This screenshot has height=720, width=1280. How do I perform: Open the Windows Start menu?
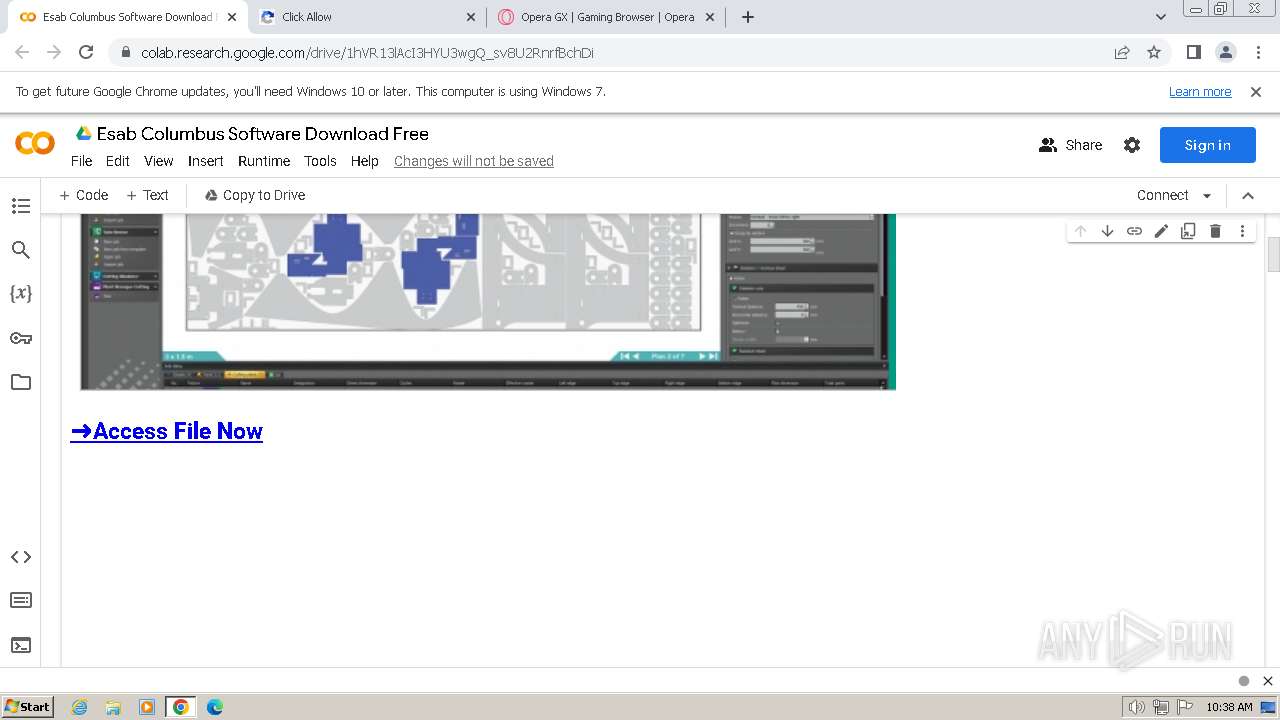click(27, 706)
